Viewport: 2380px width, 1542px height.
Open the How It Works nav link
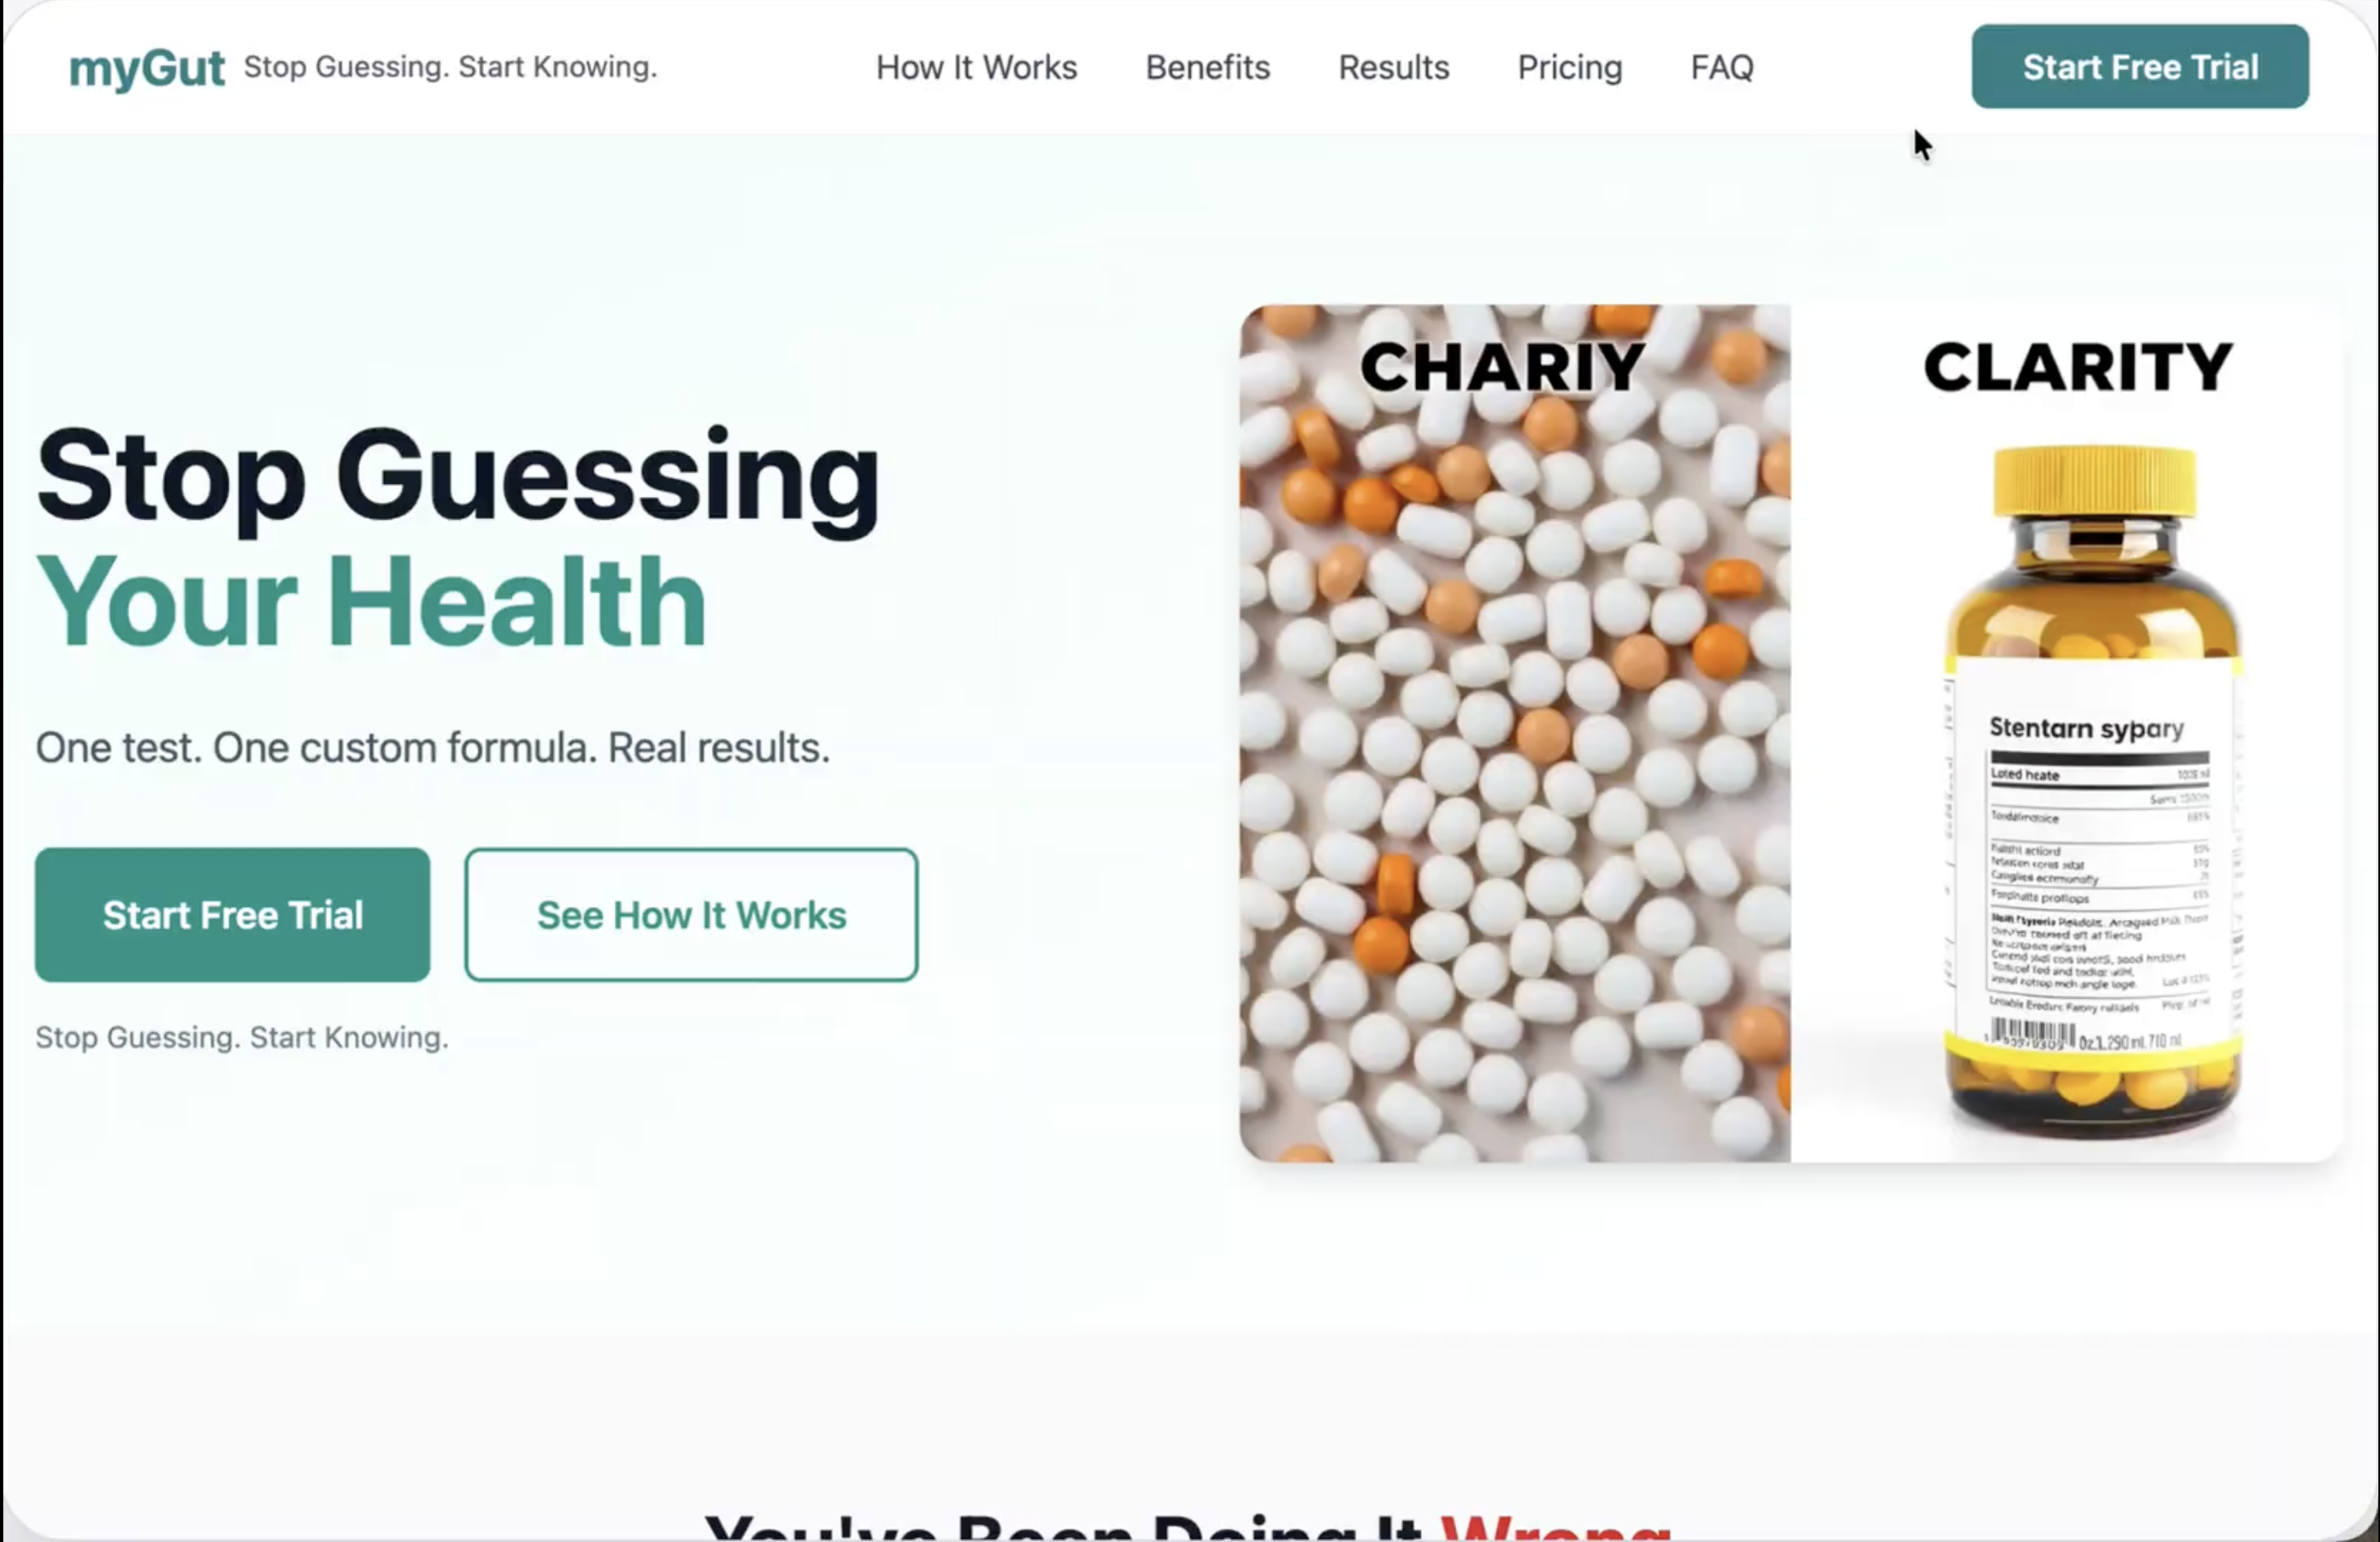976,67
